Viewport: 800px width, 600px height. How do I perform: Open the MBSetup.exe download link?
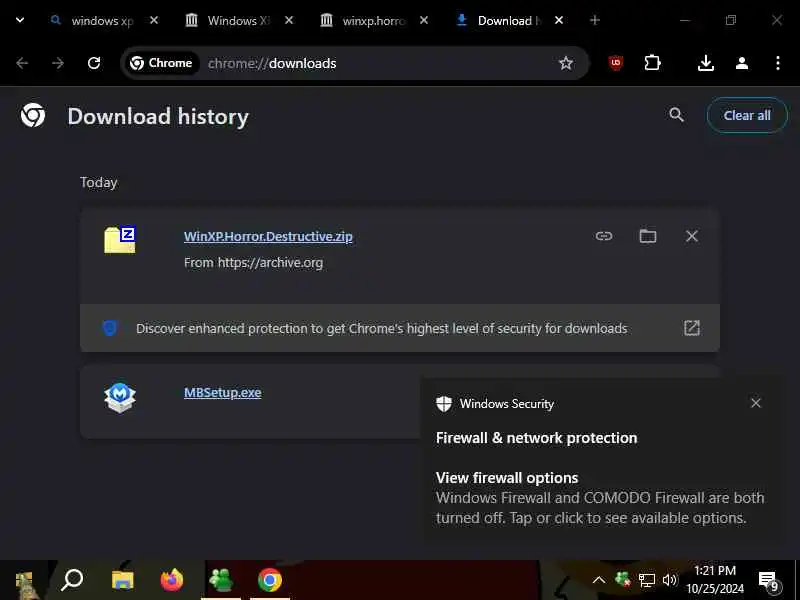coord(223,392)
